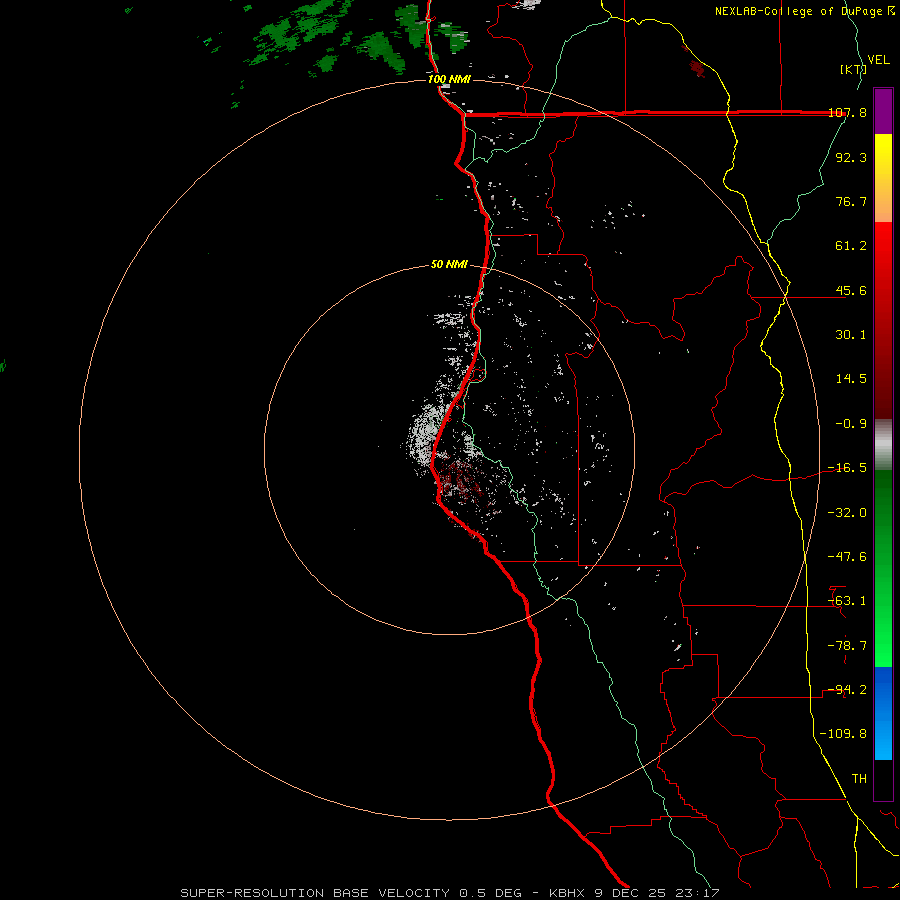Click the 61.2 legend value
Viewport: 900px width, 900px height.
pyautogui.click(x=851, y=246)
